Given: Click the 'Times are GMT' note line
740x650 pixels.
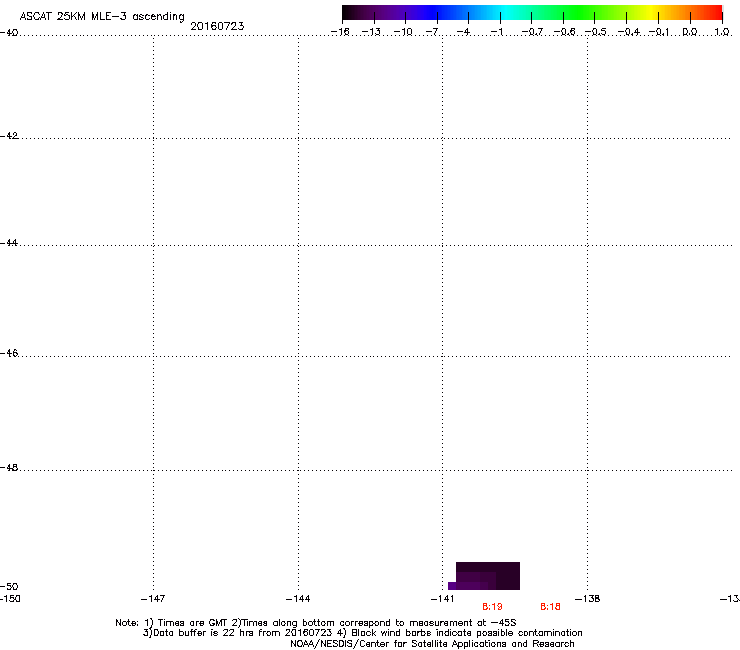Looking at the screenshot, I should pyautogui.click(x=316, y=623).
